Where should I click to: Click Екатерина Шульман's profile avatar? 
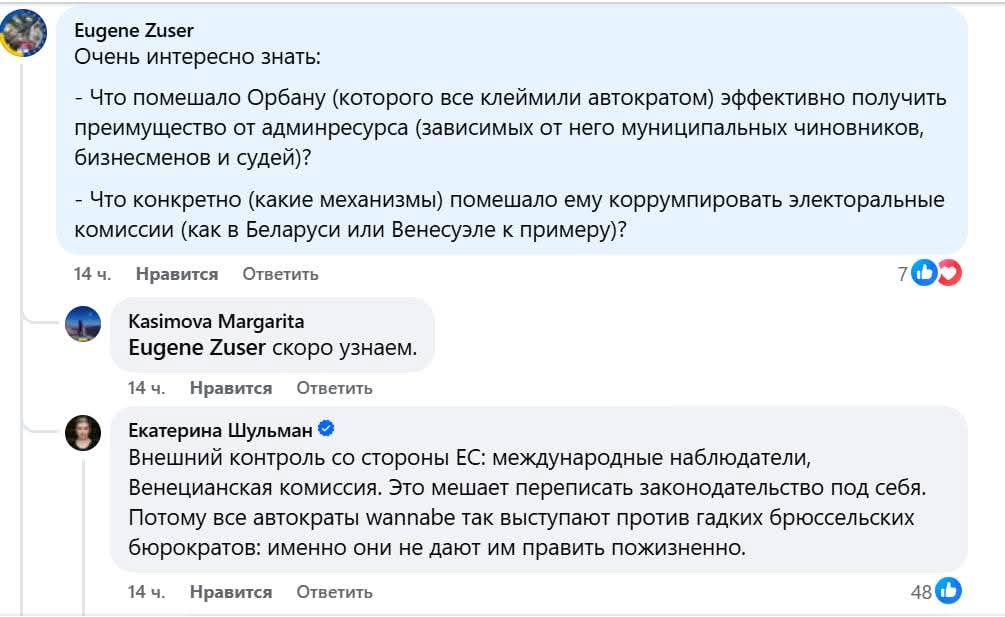(83, 432)
